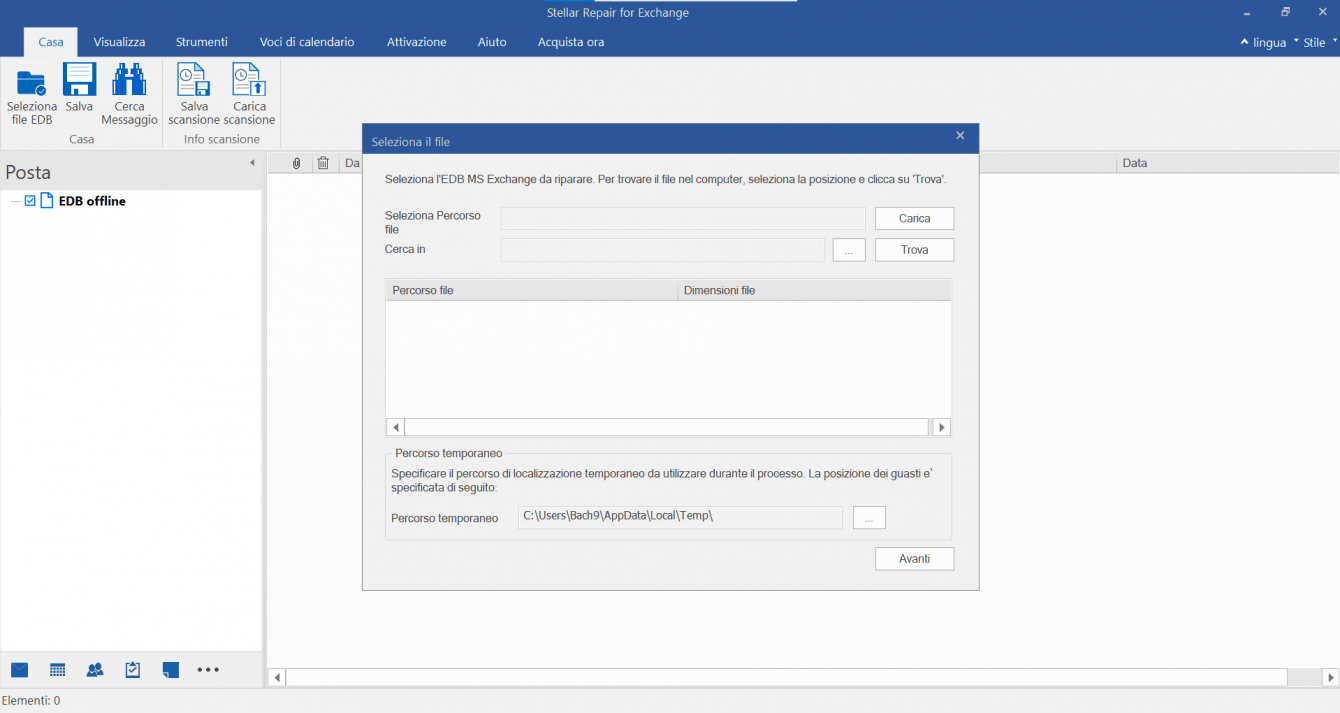
Task: Open the calendar view icon at bottom
Action: 57,669
